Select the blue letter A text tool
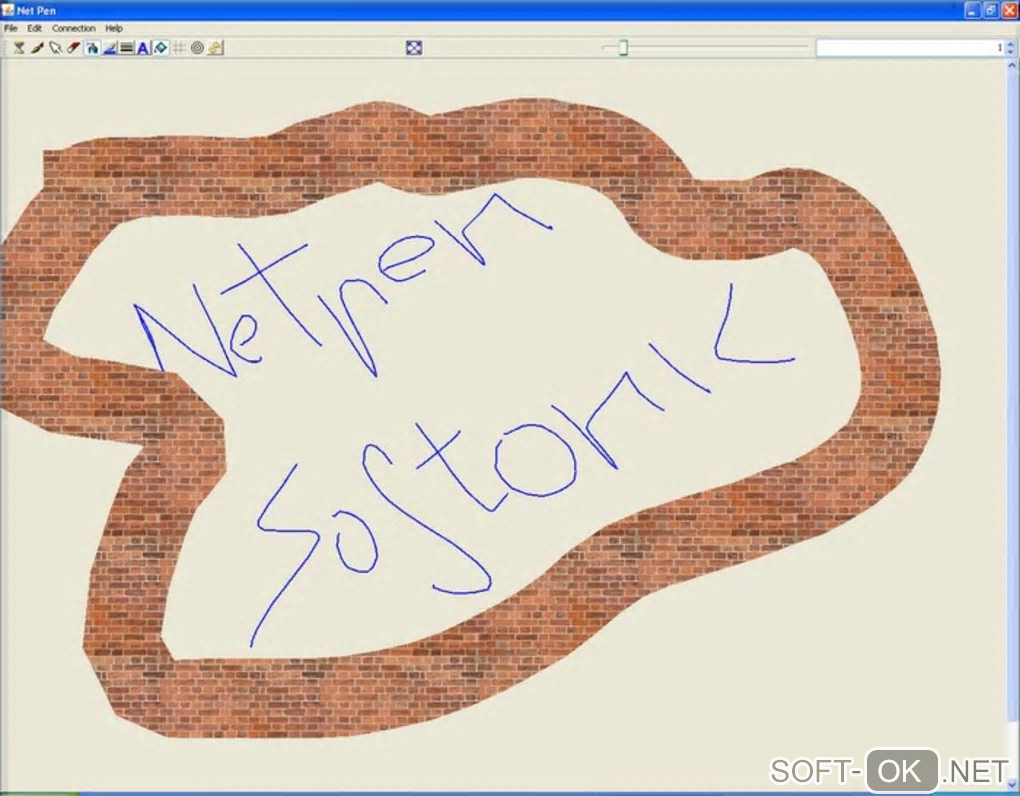 [143, 47]
